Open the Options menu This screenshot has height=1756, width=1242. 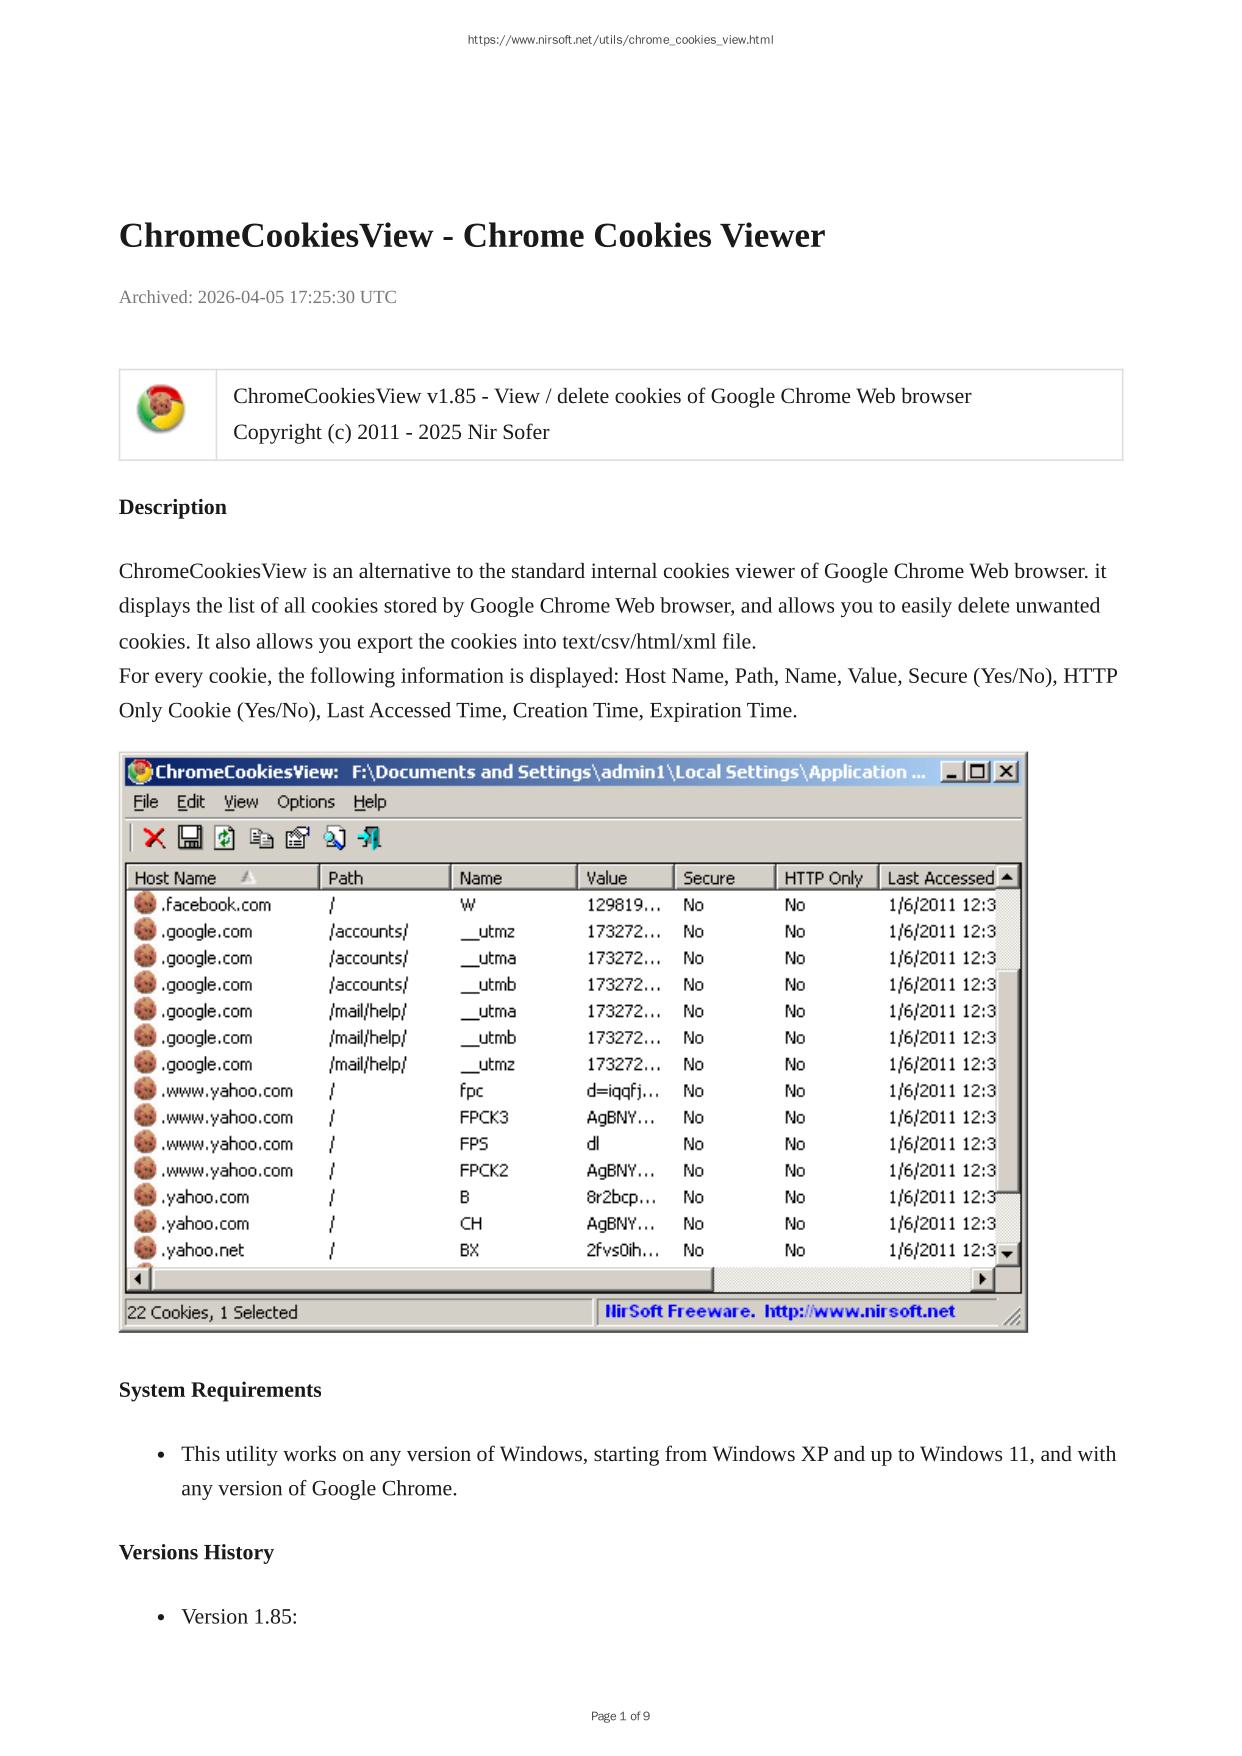pyautogui.click(x=305, y=802)
